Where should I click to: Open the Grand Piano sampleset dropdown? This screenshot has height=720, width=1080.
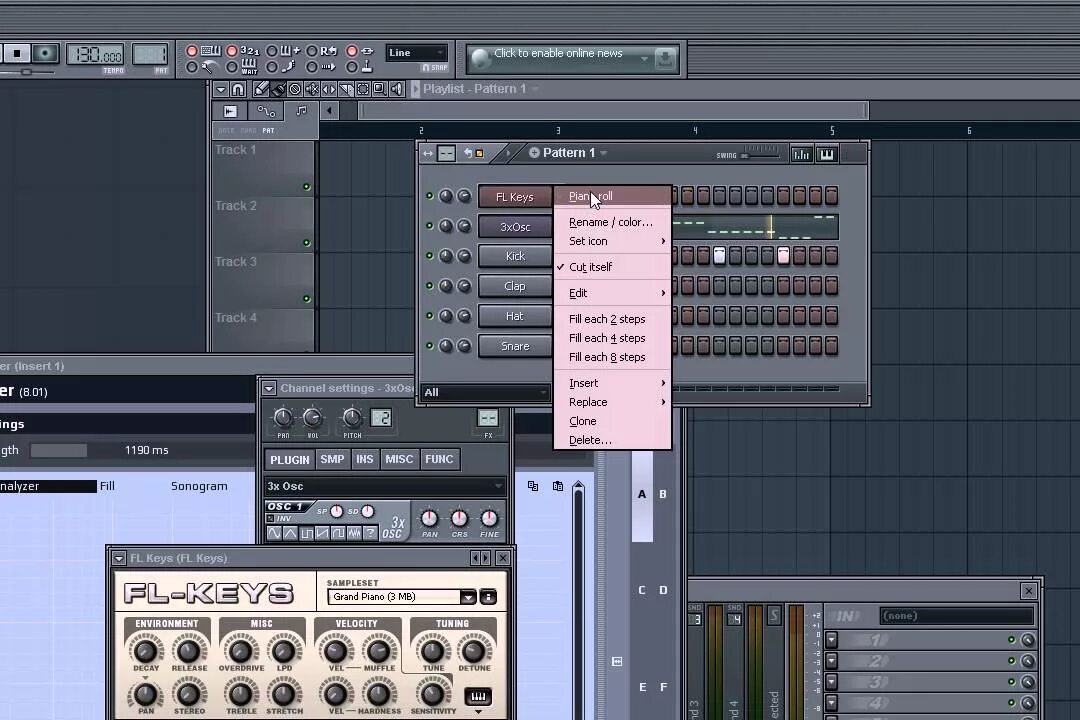point(468,597)
